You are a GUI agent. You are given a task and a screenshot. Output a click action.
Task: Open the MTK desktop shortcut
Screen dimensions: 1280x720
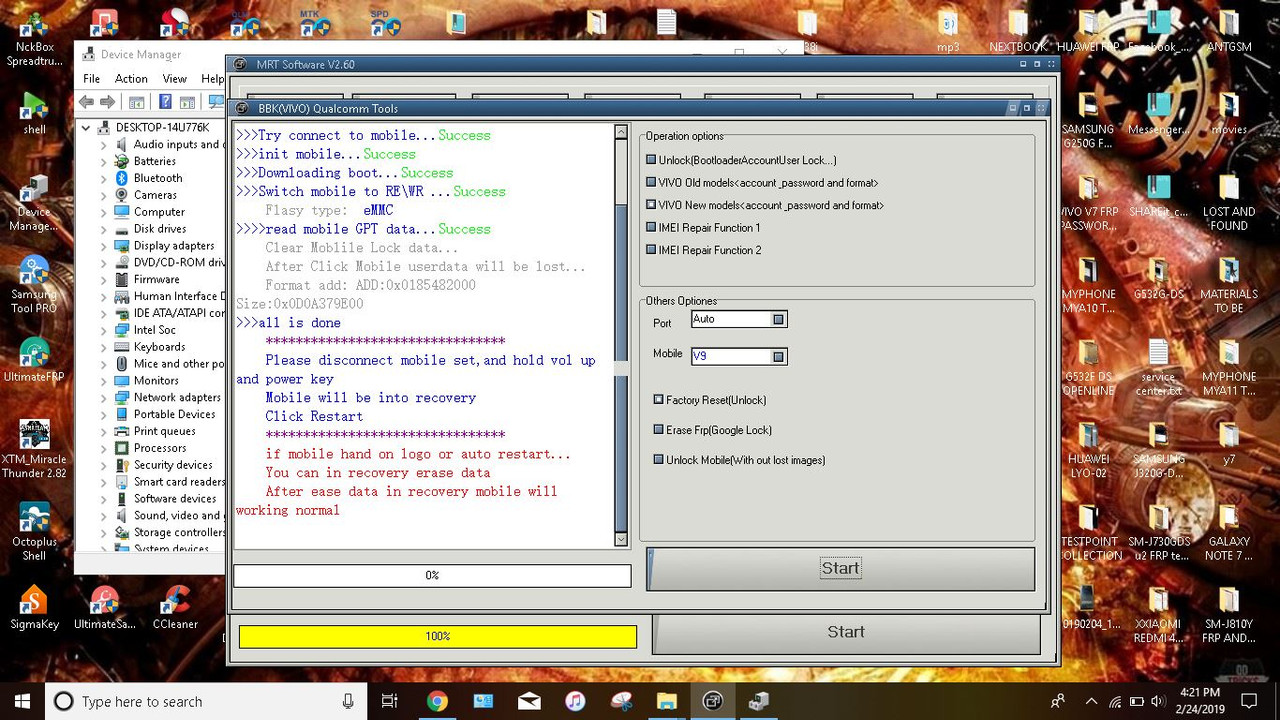click(x=315, y=23)
